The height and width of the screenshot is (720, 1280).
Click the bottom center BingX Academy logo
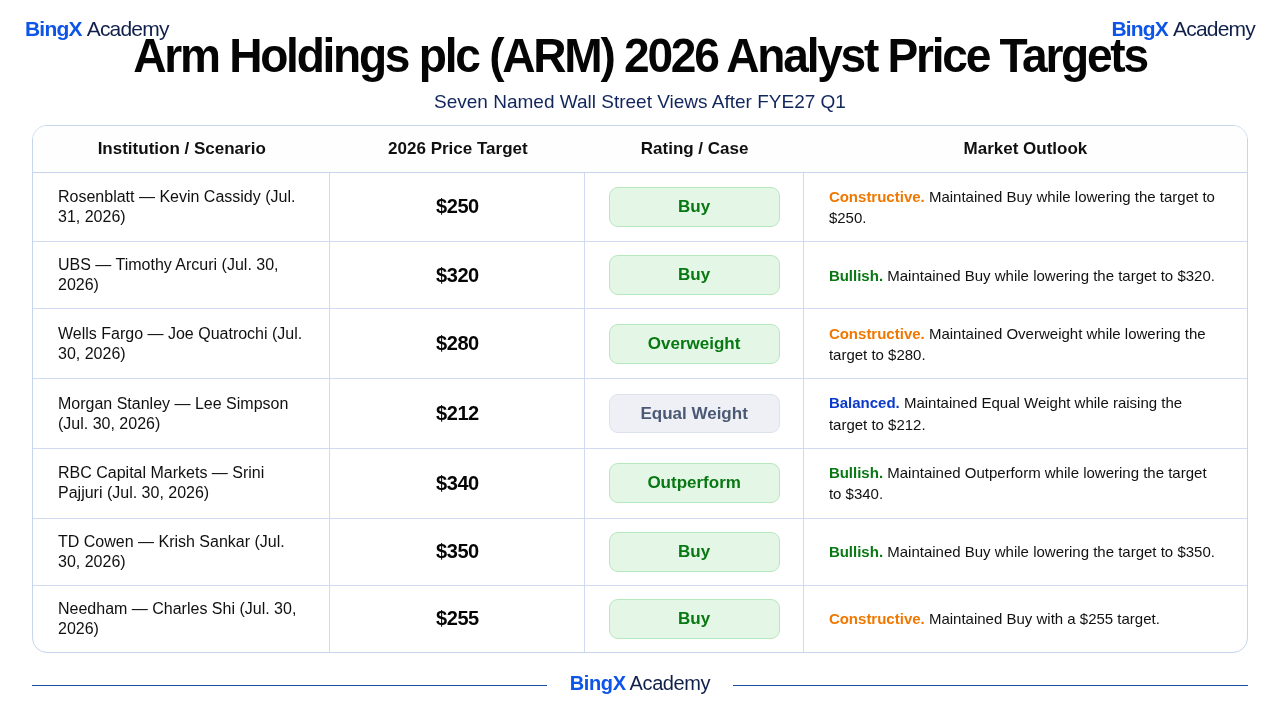coord(640,683)
